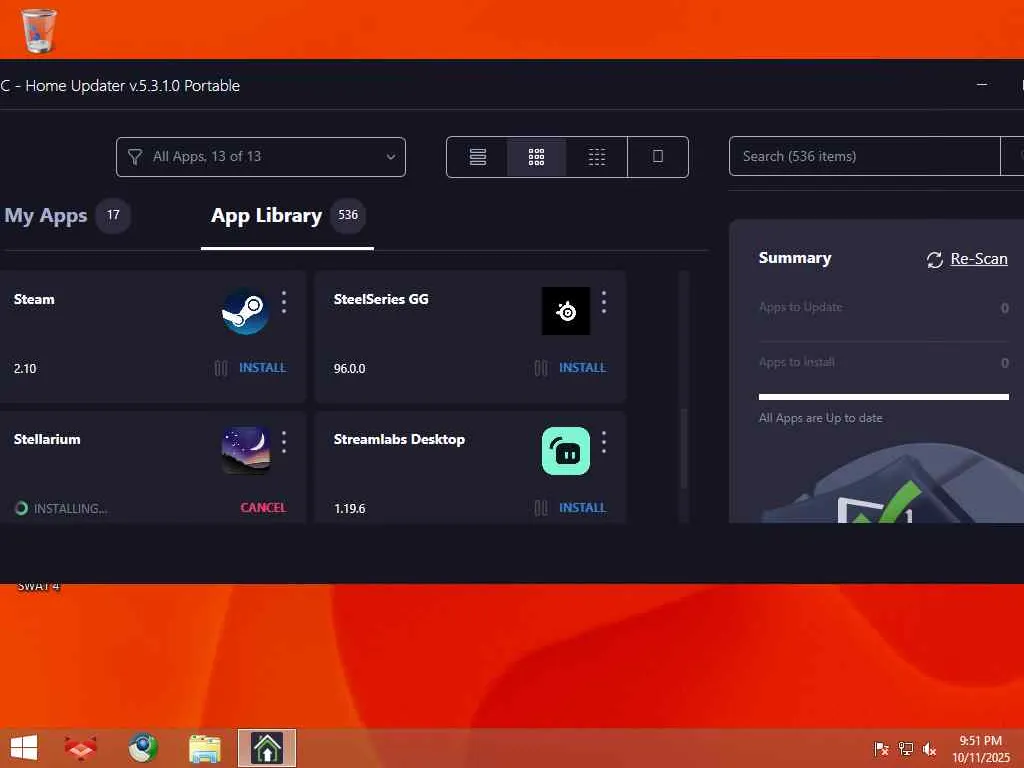Click the filter funnel icon

[135, 157]
